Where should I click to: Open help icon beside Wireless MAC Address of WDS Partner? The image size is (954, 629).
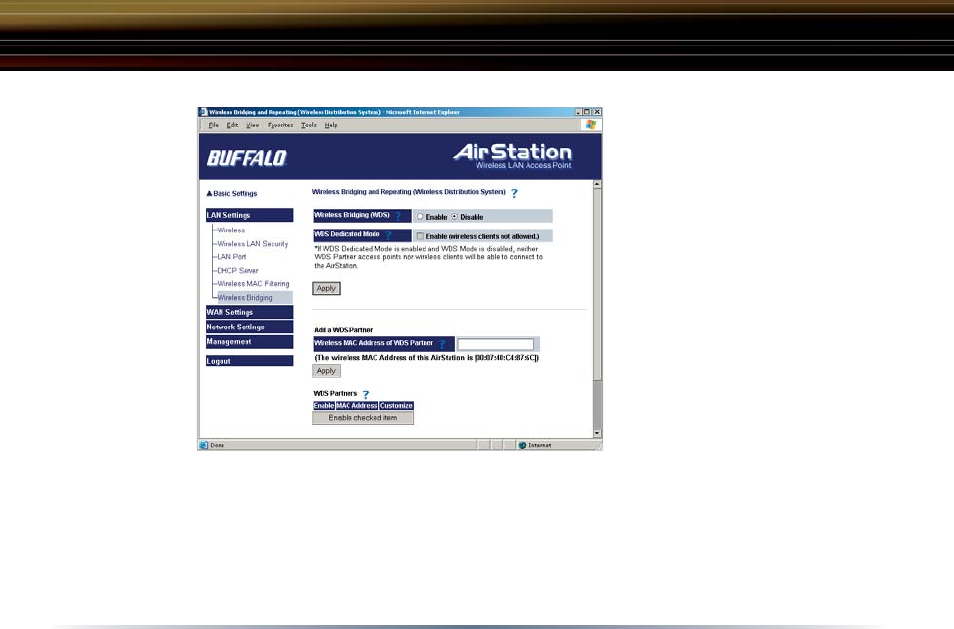pyautogui.click(x=442, y=344)
